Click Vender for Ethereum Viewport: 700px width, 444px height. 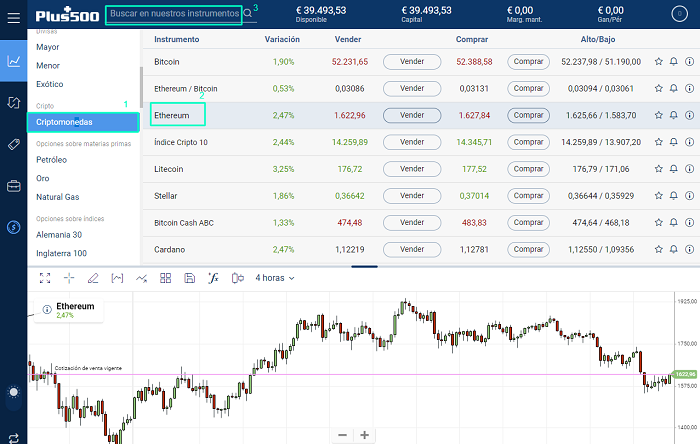[412, 115]
